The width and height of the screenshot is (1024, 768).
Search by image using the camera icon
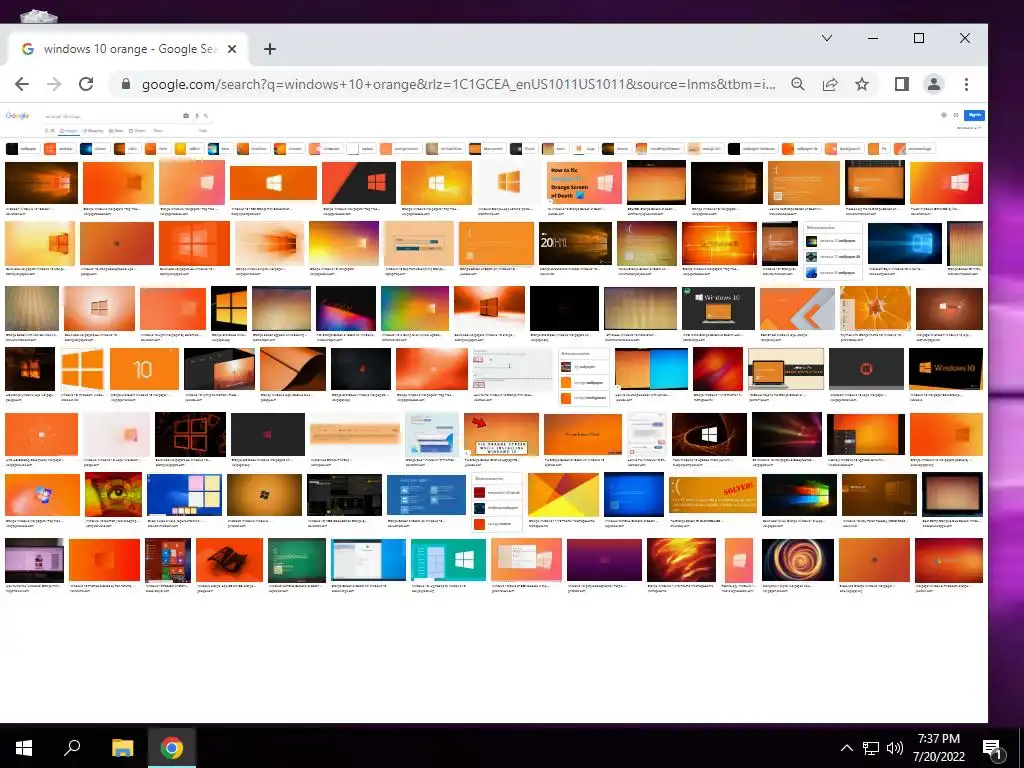pyautogui.click(x=186, y=116)
